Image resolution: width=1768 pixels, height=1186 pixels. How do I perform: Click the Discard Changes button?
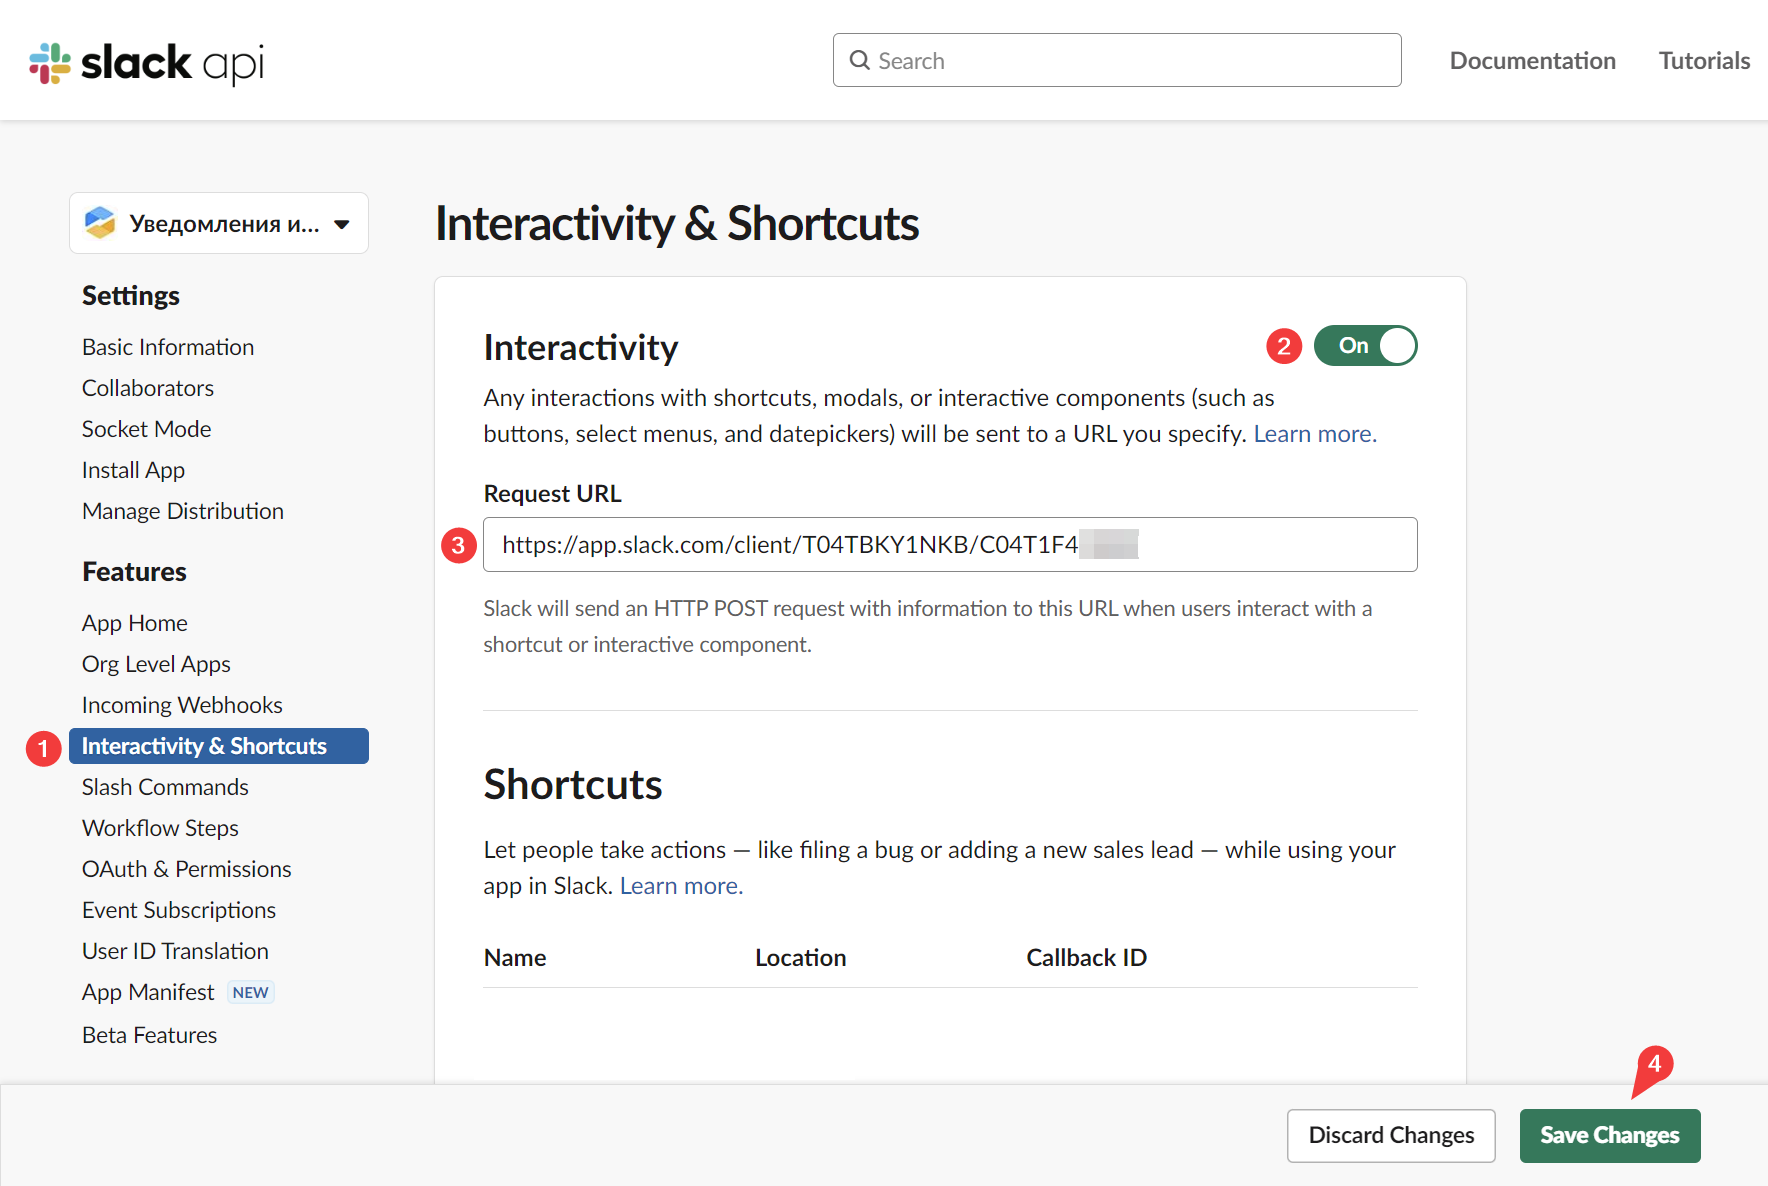click(1391, 1136)
